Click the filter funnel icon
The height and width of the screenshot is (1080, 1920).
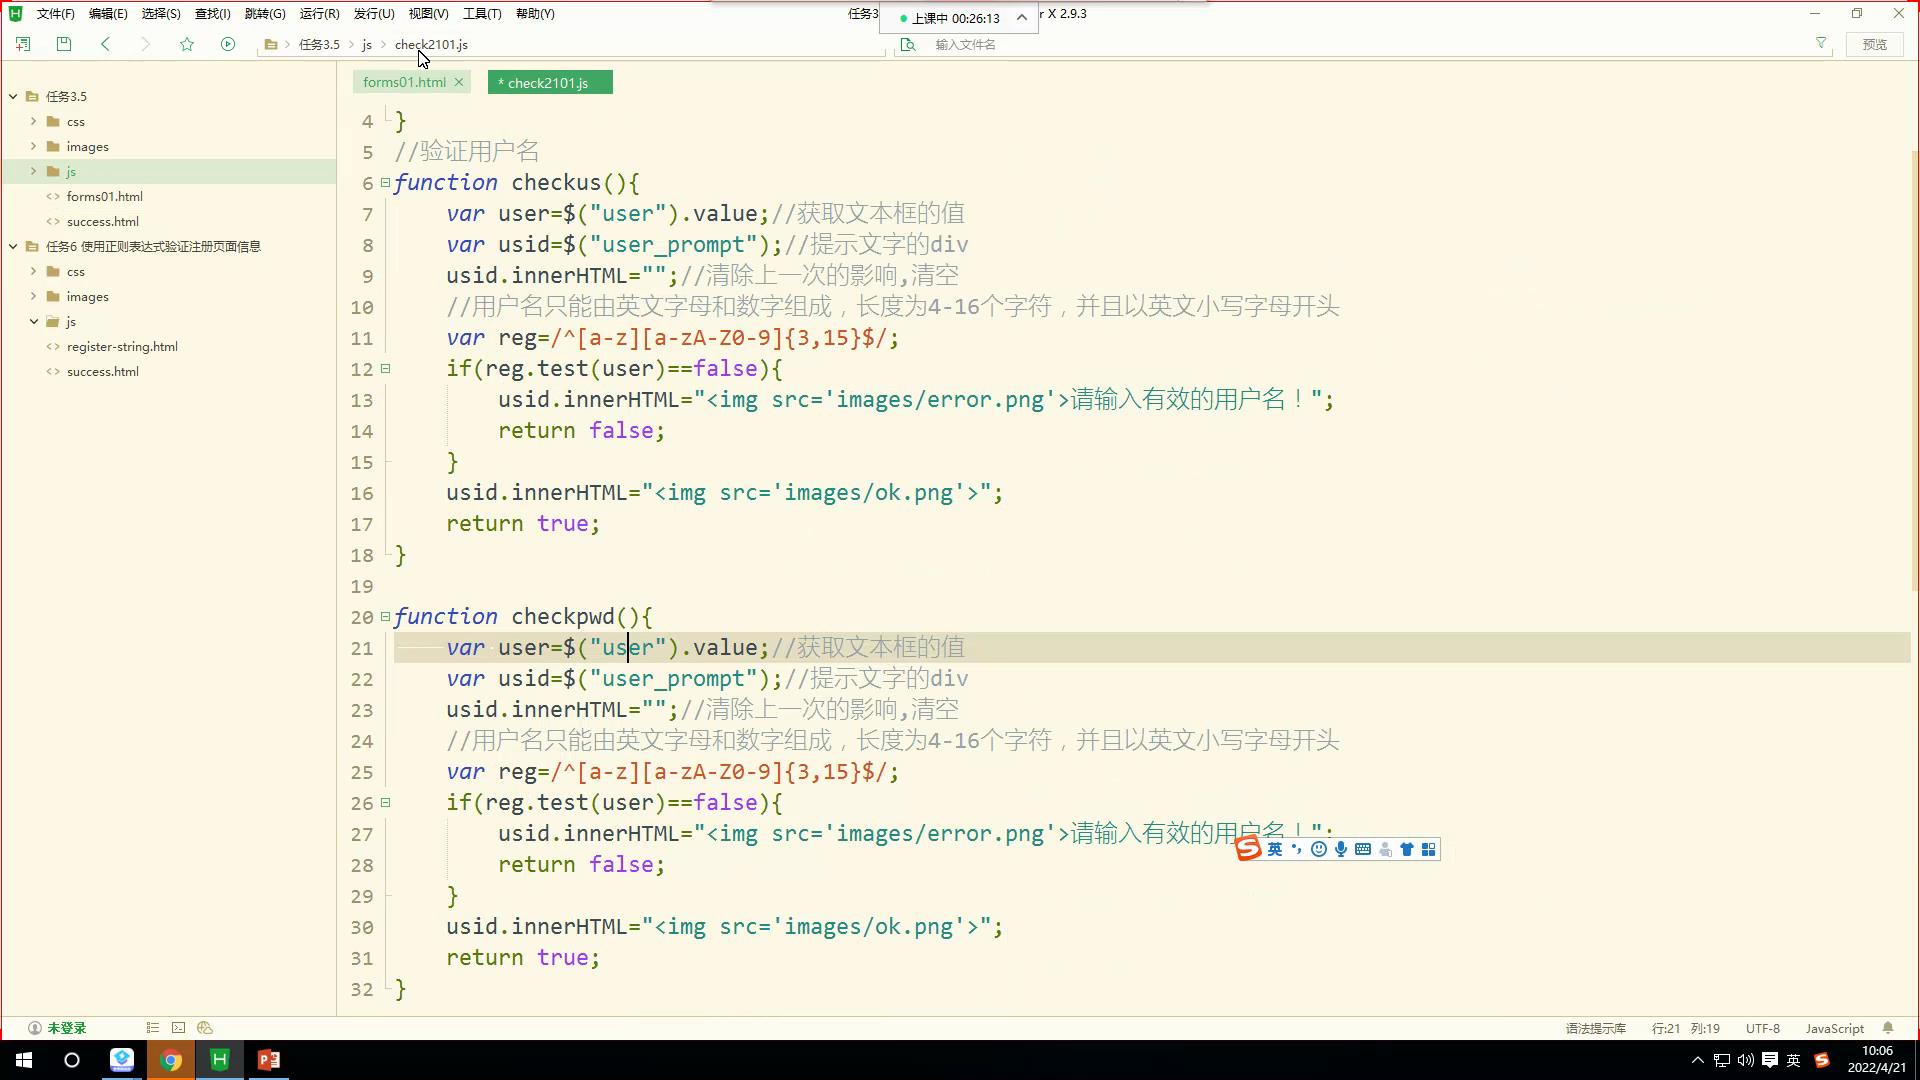[1821, 44]
